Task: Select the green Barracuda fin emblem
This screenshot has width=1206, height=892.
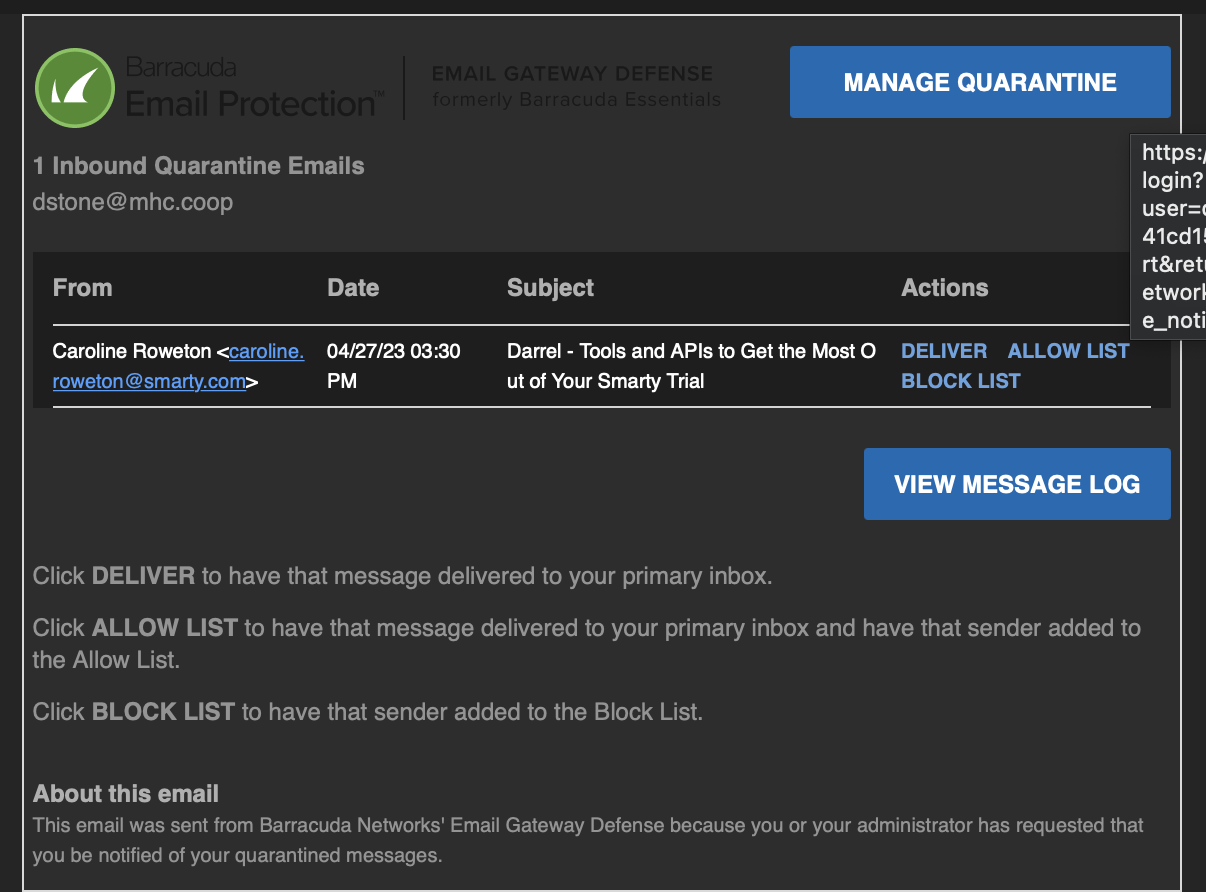Action: click(x=75, y=88)
